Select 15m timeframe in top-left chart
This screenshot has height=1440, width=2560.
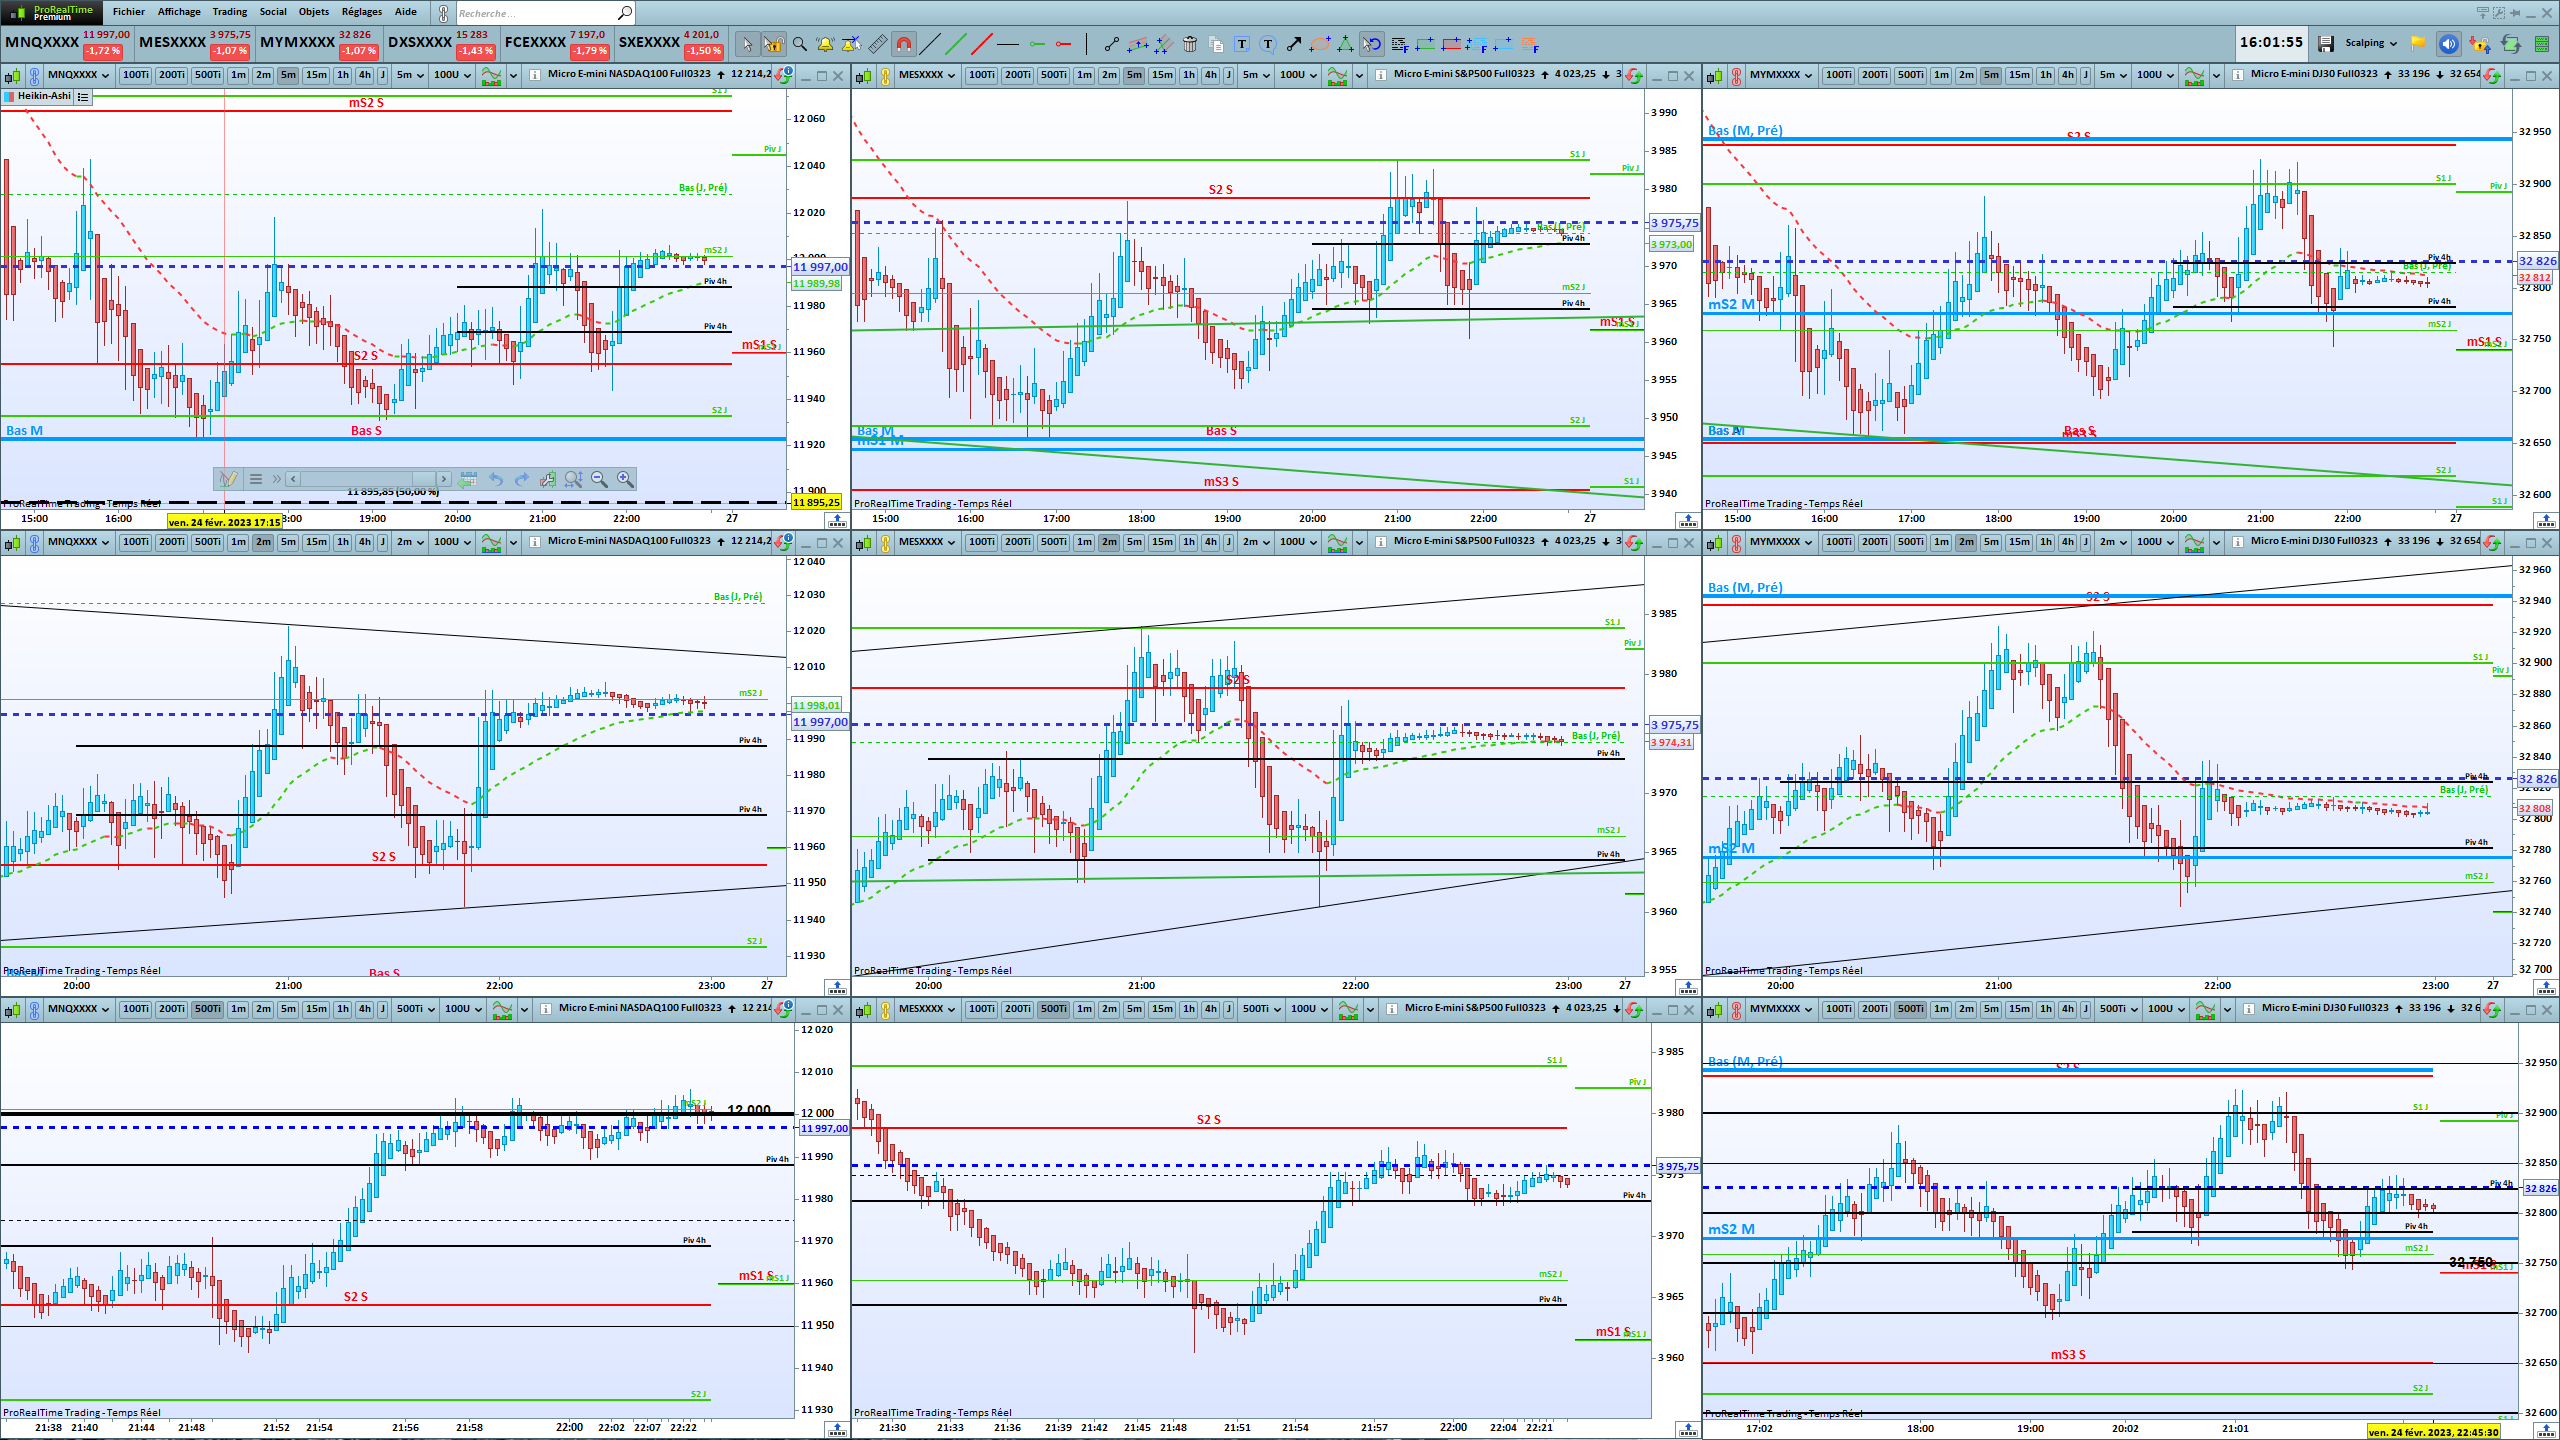[x=315, y=75]
